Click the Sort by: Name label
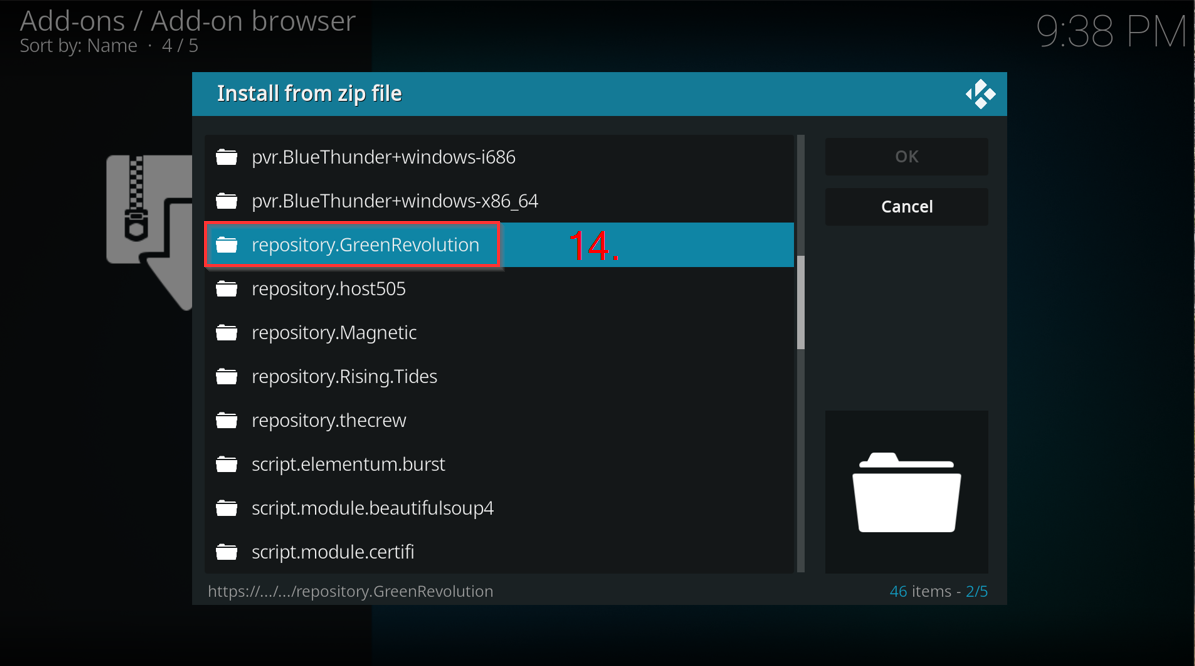The image size is (1195, 666). [78, 46]
